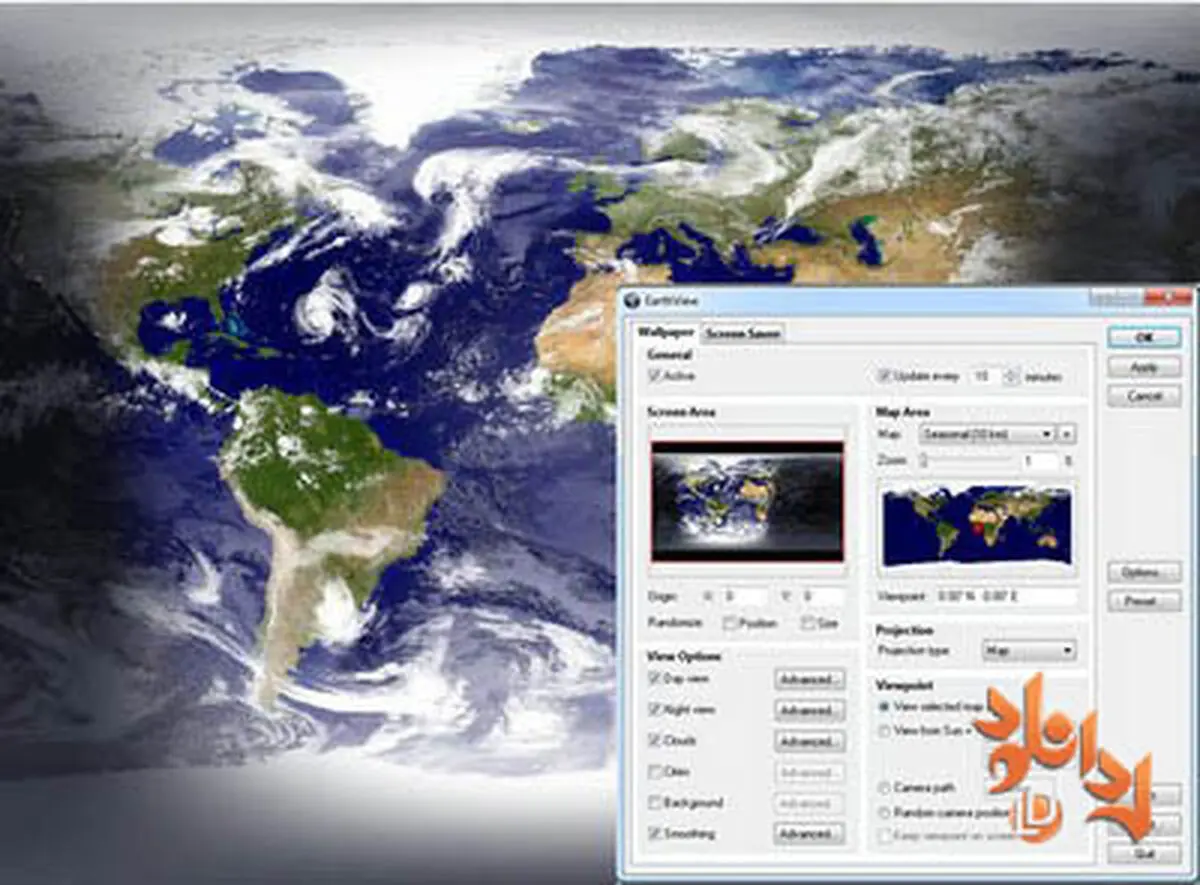The height and width of the screenshot is (885, 1200).
Task: Open the Projection type dropdown
Action: tap(1029, 651)
